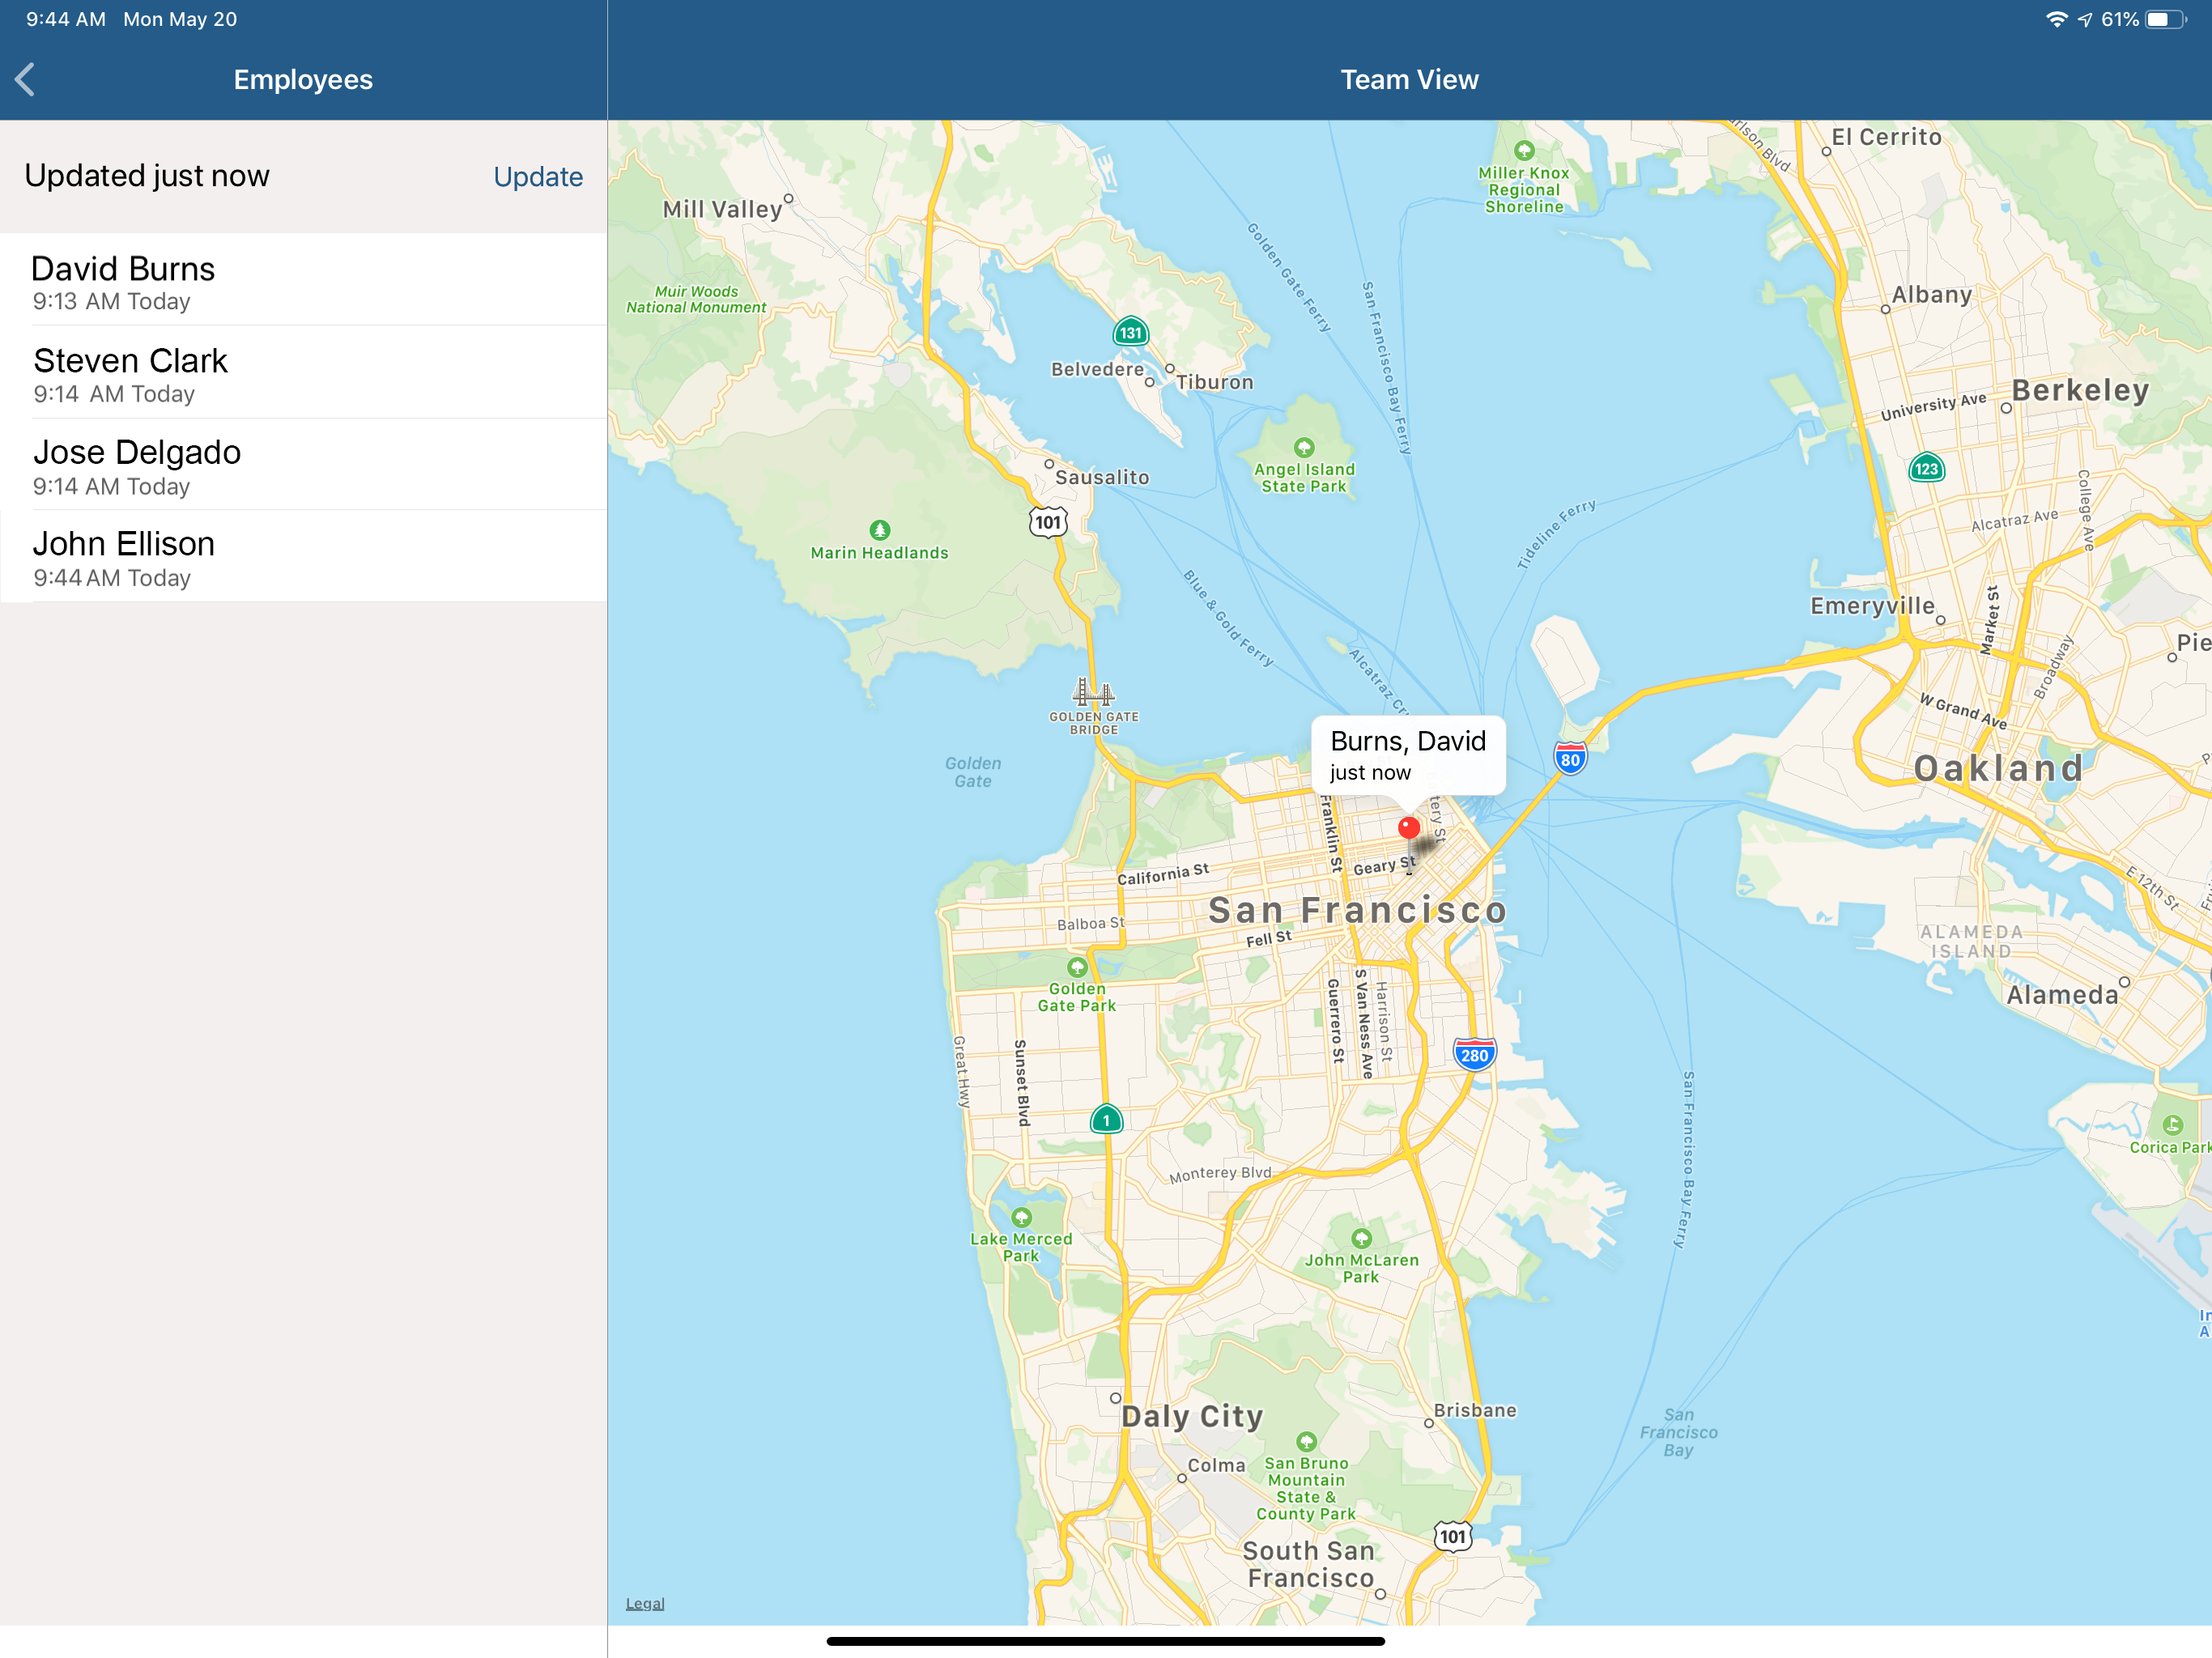The height and width of the screenshot is (1658, 2212).
Task: Tap the Highway 131 shield near Belvedere
Action: 1130,333
